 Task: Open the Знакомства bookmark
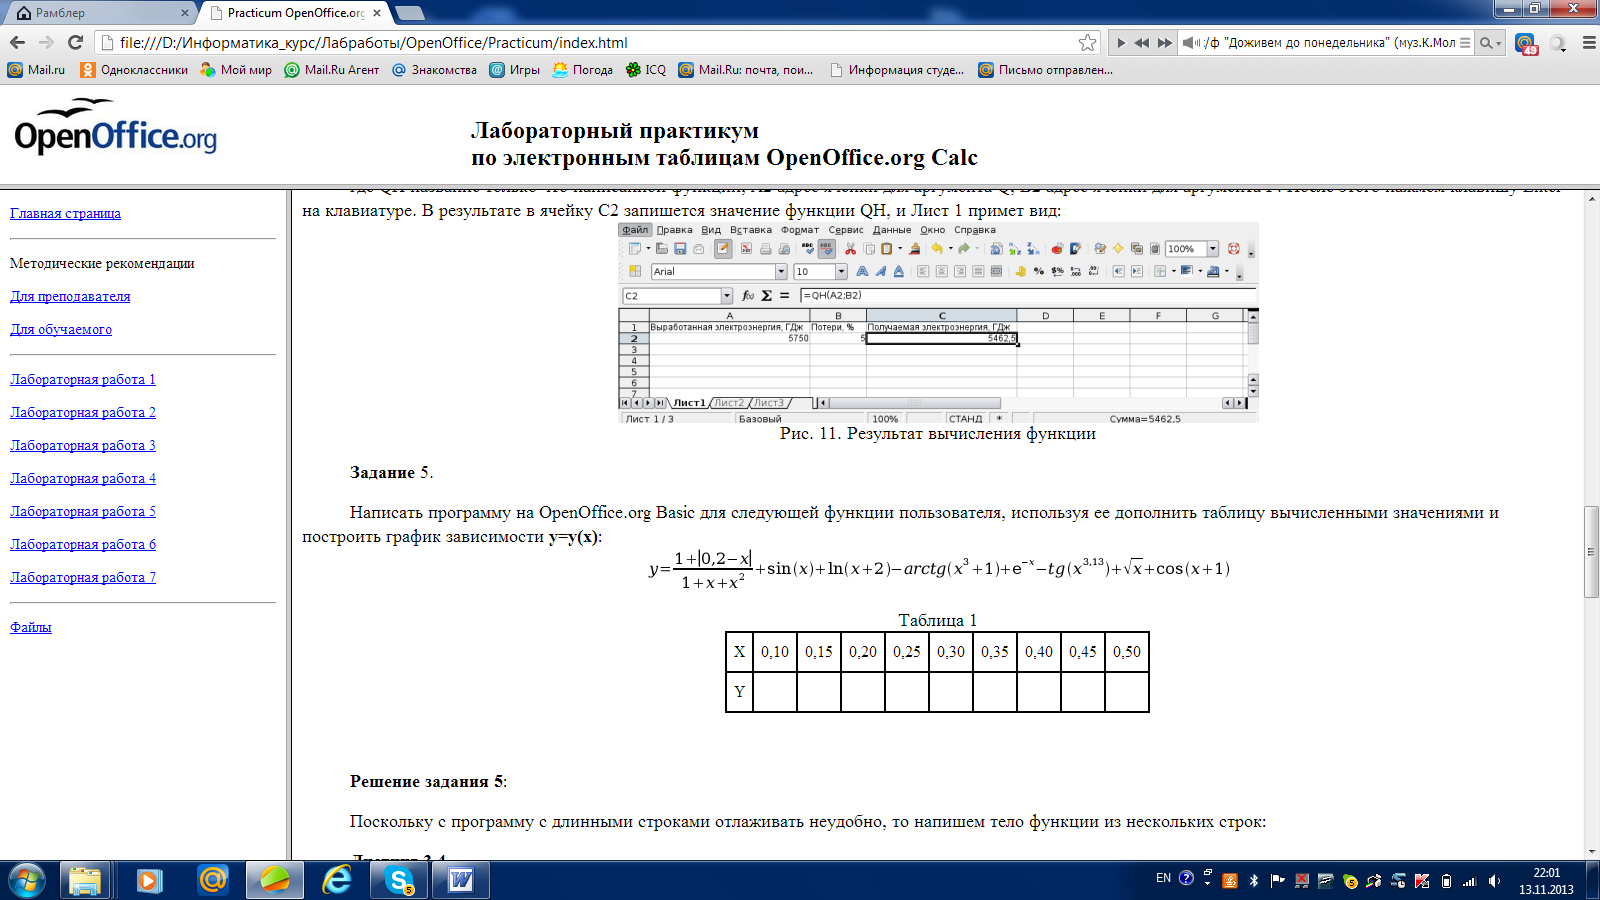[x=434, y=70]
